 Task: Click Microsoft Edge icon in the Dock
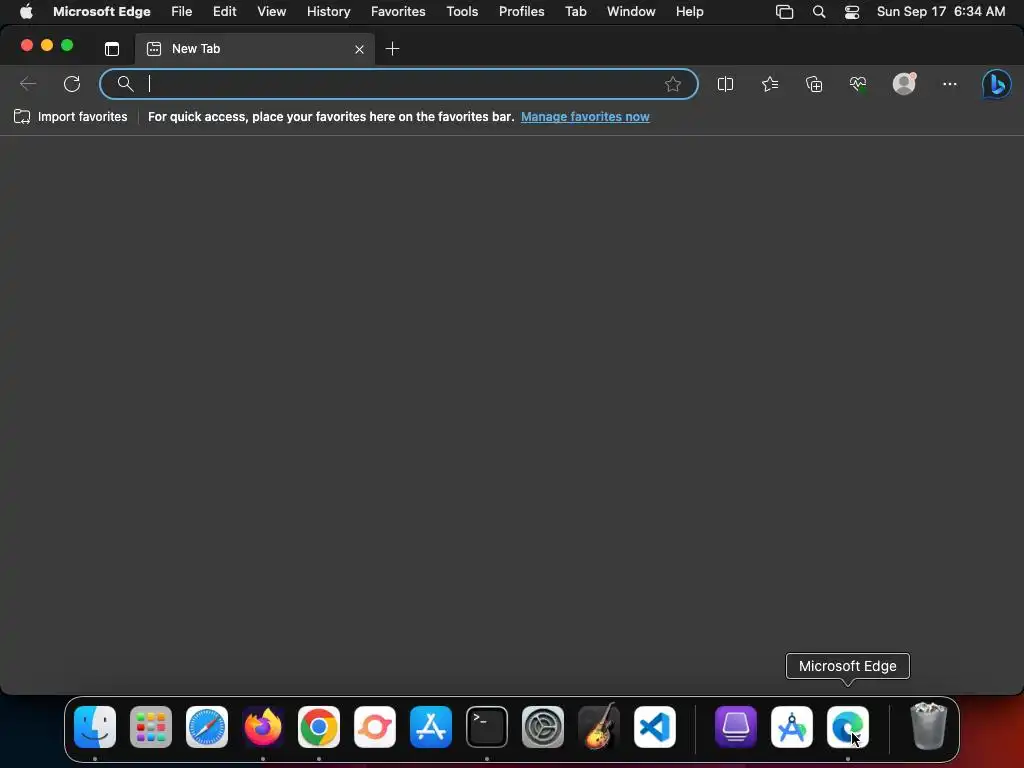coord(848,727)
